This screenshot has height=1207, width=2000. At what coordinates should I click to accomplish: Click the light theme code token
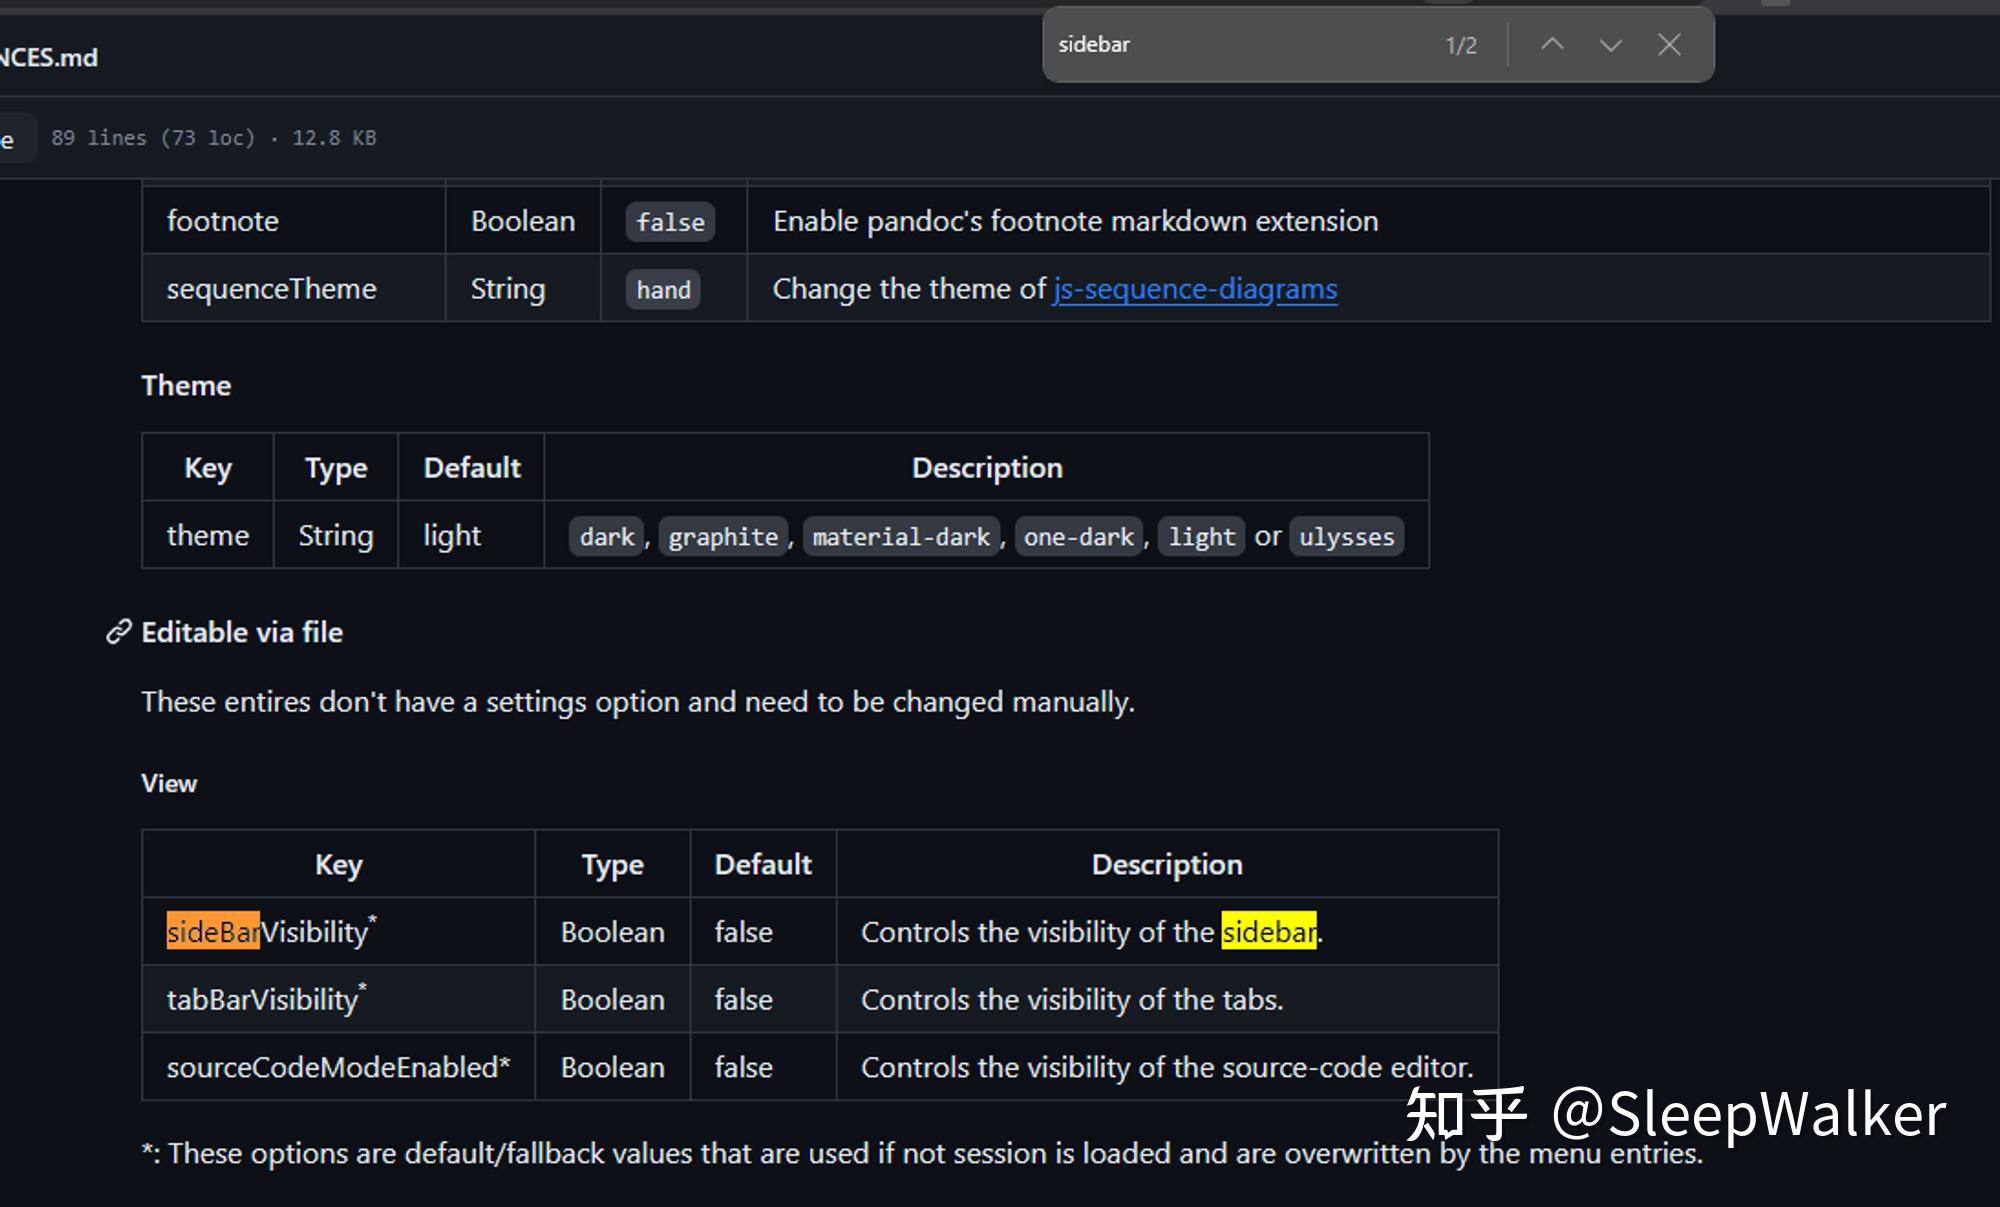point(1201,536)
